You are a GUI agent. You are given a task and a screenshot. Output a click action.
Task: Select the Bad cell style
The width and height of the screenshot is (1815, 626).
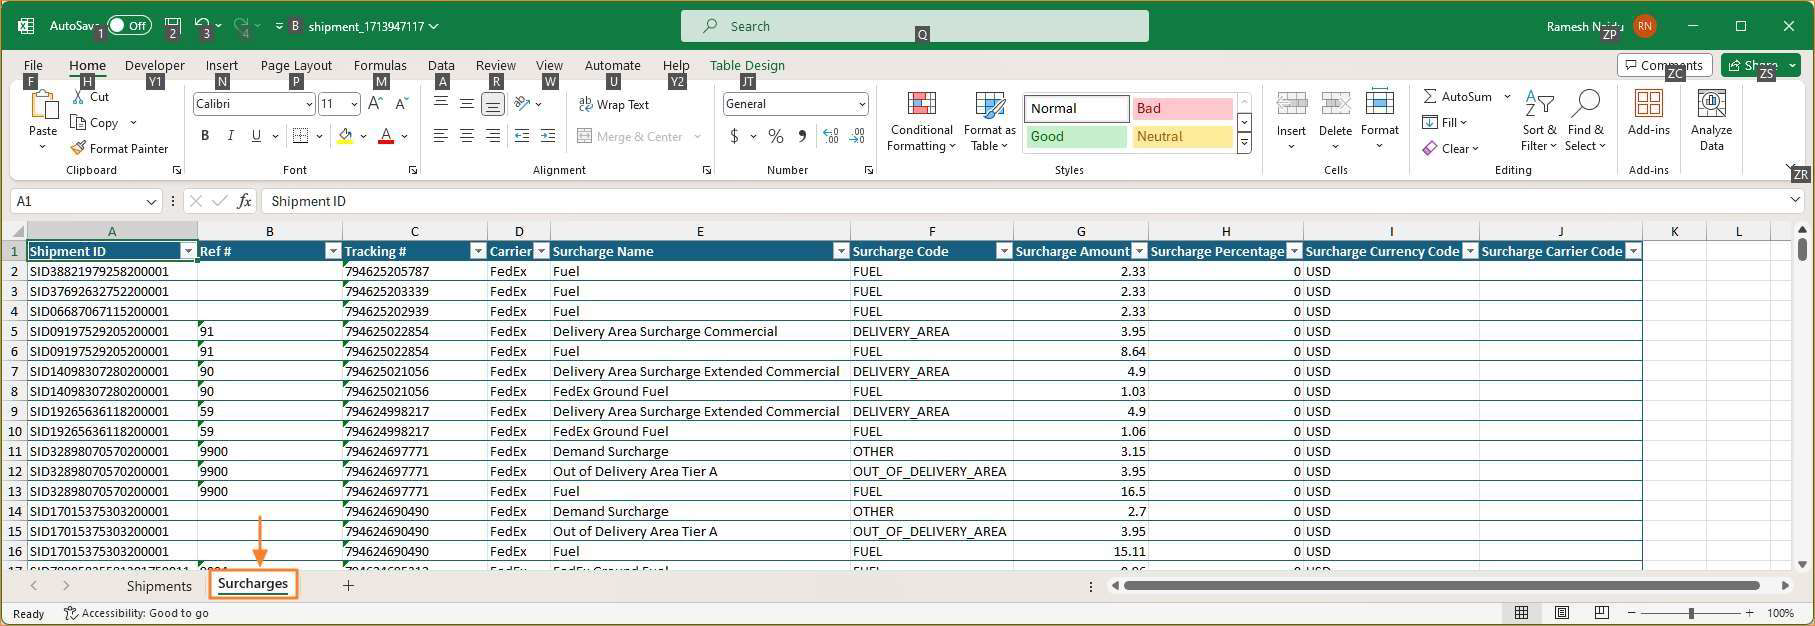[x=1183, y=108]
